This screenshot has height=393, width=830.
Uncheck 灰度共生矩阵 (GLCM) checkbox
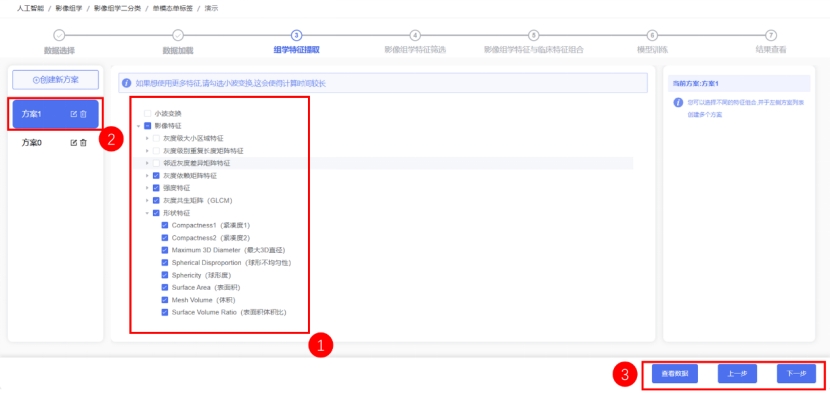pos(156,201)
